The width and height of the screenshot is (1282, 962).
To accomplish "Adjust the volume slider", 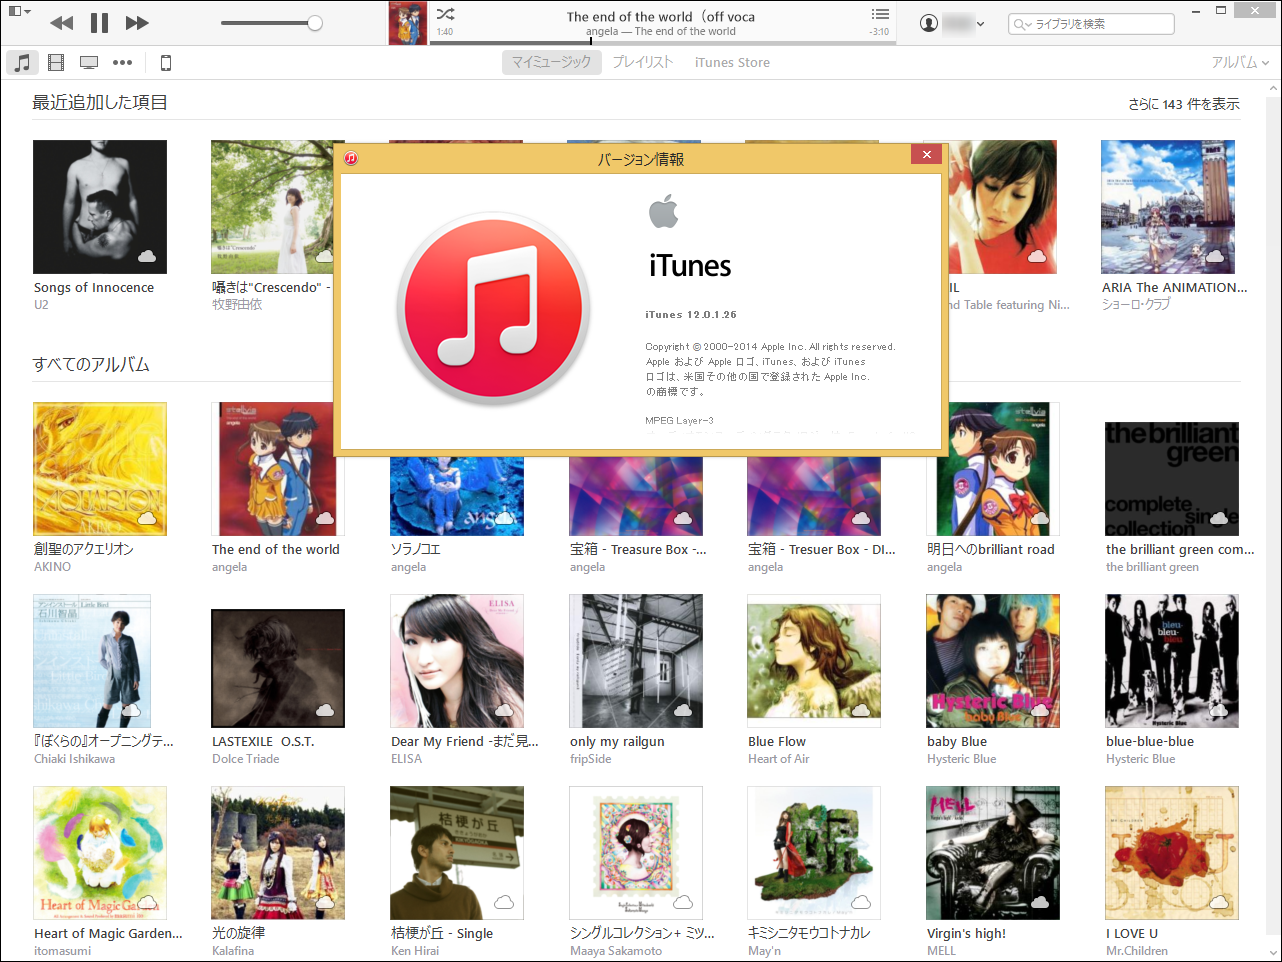I will click(x=272, y=22).
